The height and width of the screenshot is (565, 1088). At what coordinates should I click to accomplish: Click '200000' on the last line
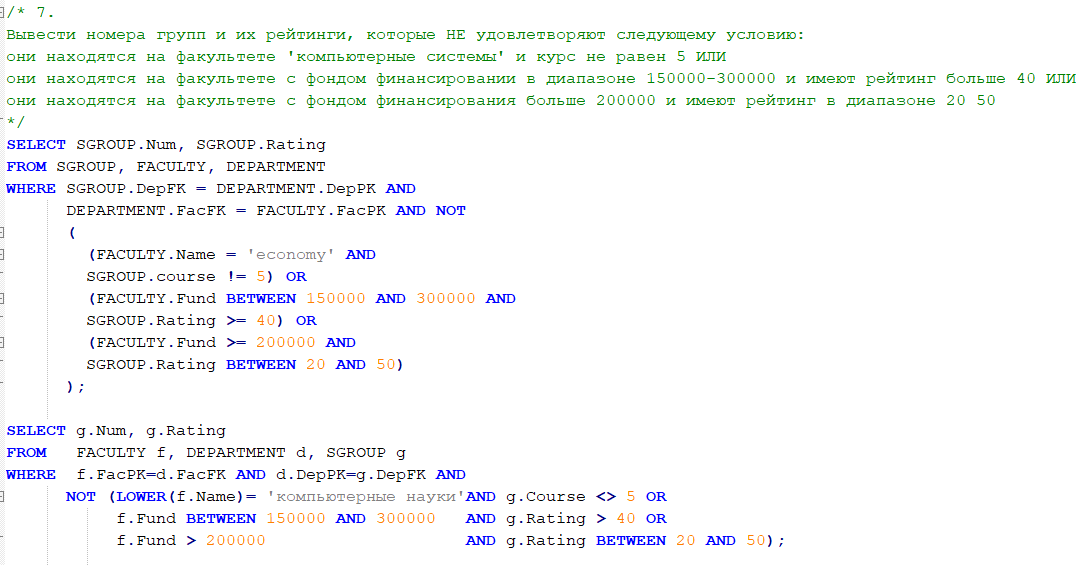[x=235, y=541]
